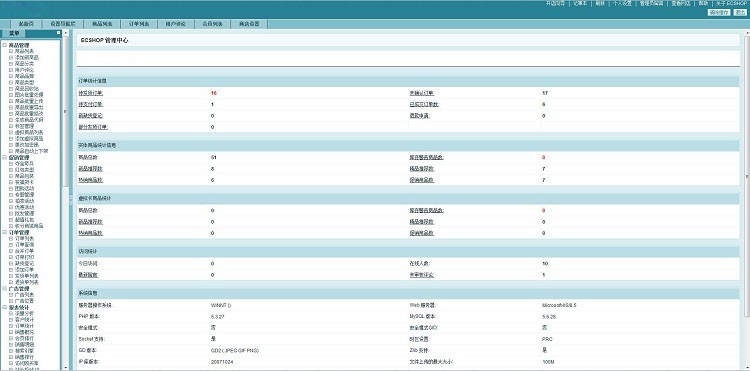750x371 pixels.
Task: Open 商品自动上下架 in the sidebar
Action: [31, 151]
